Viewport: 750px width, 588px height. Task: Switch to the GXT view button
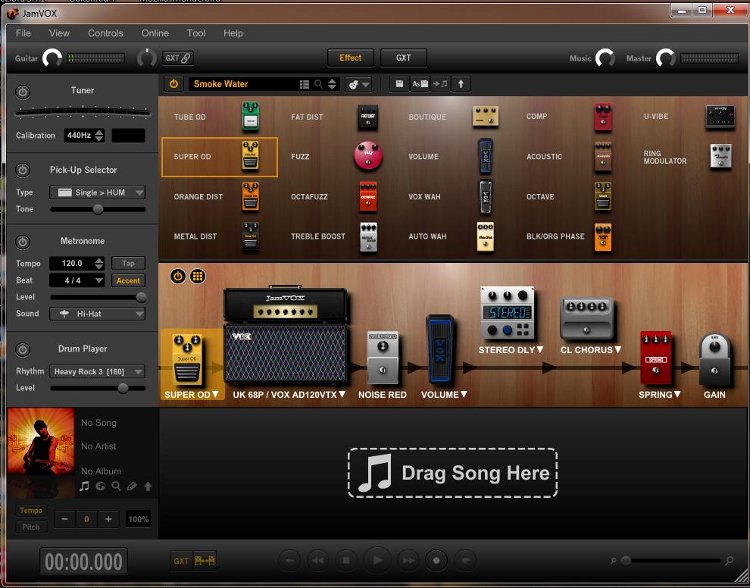point(403,58)
